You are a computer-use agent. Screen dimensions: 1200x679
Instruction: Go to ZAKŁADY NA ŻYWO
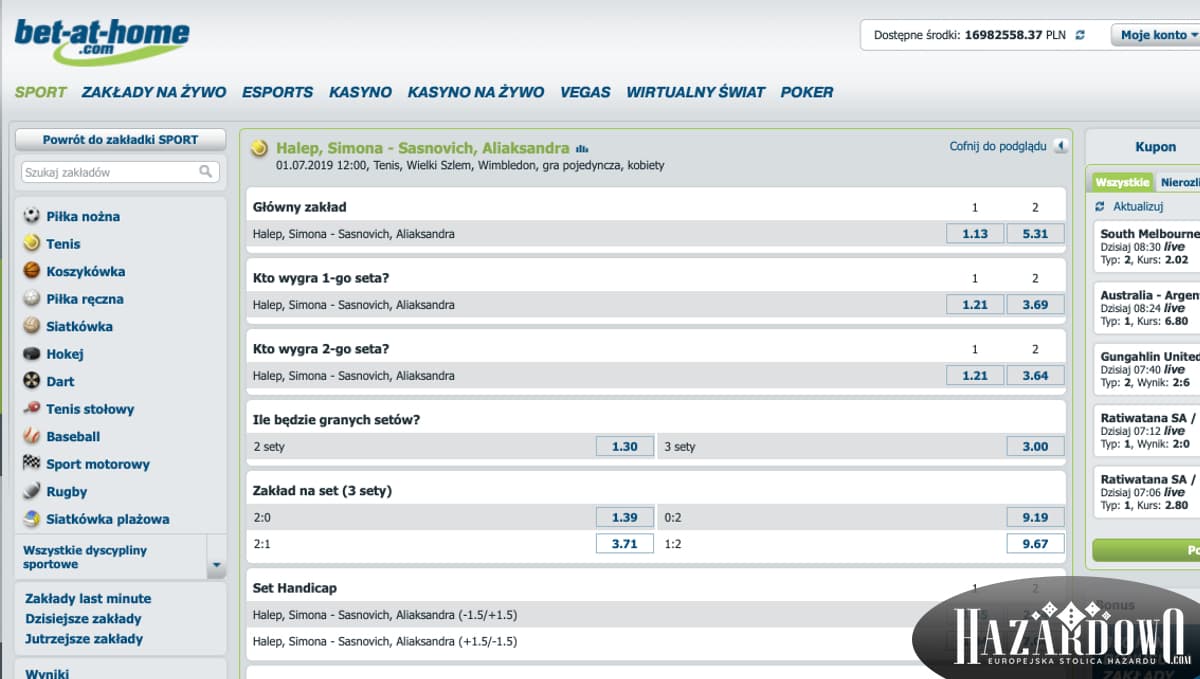click(154, 92)
